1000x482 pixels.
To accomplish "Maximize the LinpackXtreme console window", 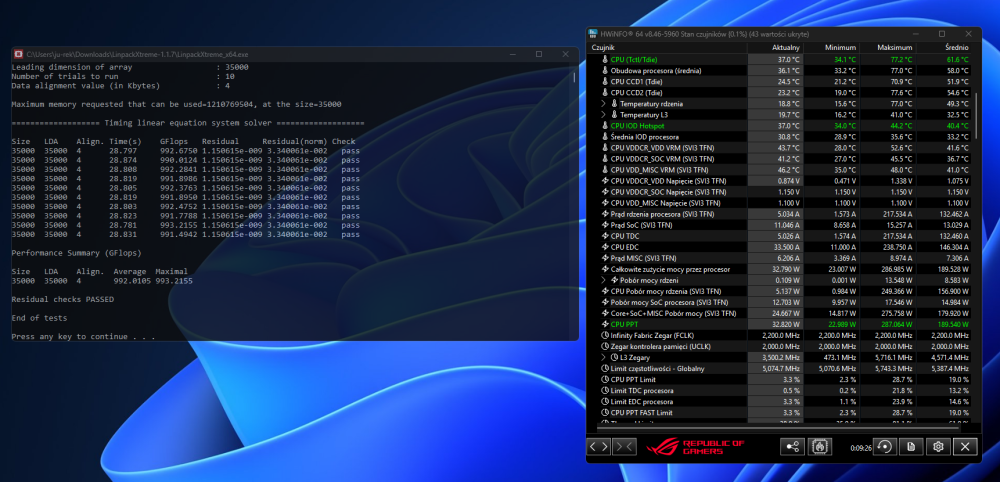I will click(x=539, y=54).
